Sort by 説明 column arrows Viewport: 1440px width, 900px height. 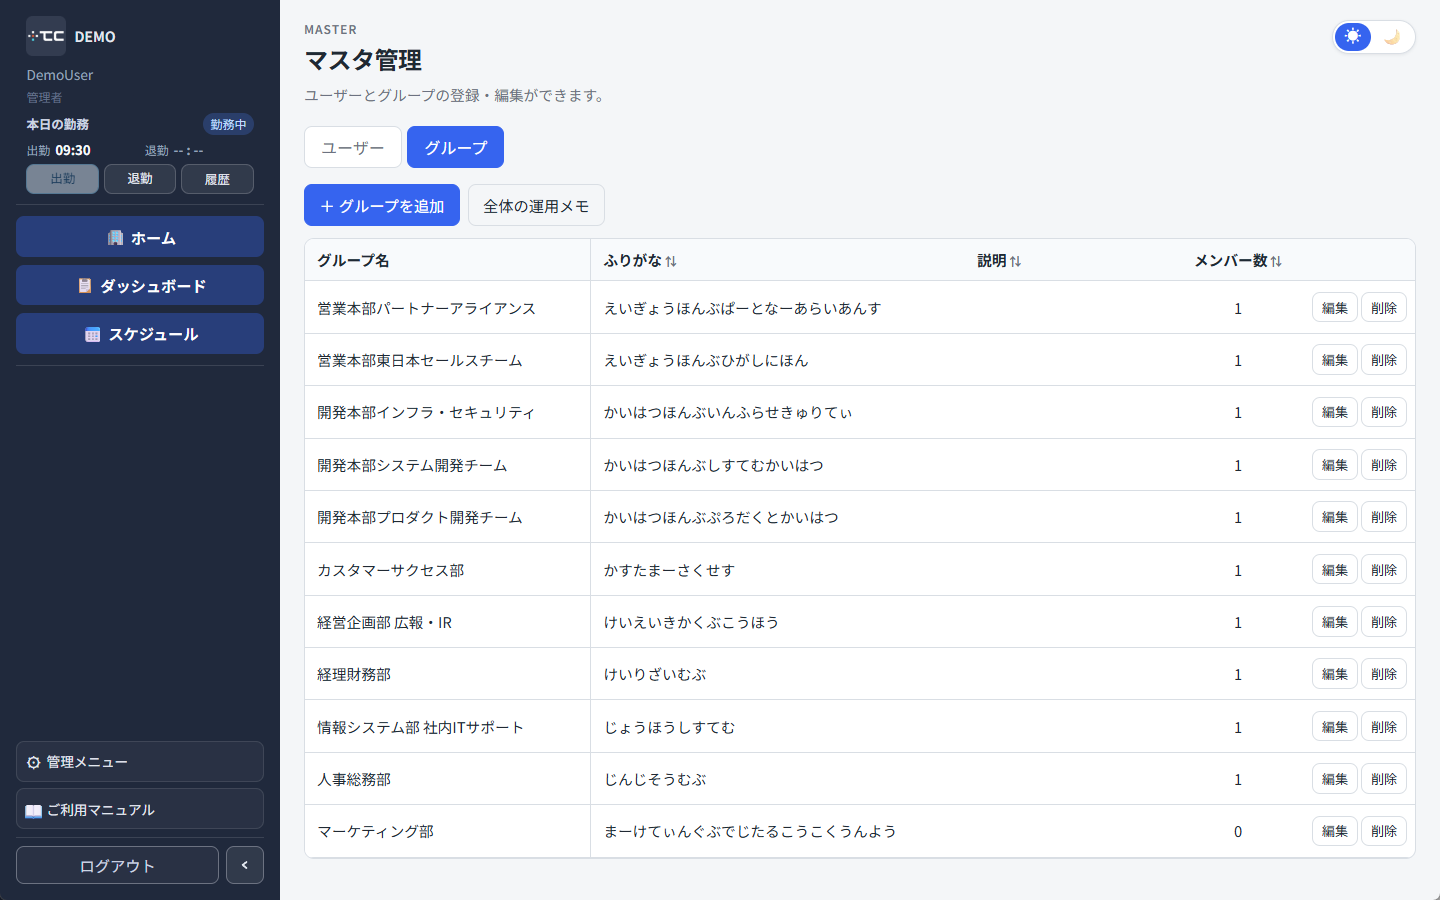[x=1015, y=261]
